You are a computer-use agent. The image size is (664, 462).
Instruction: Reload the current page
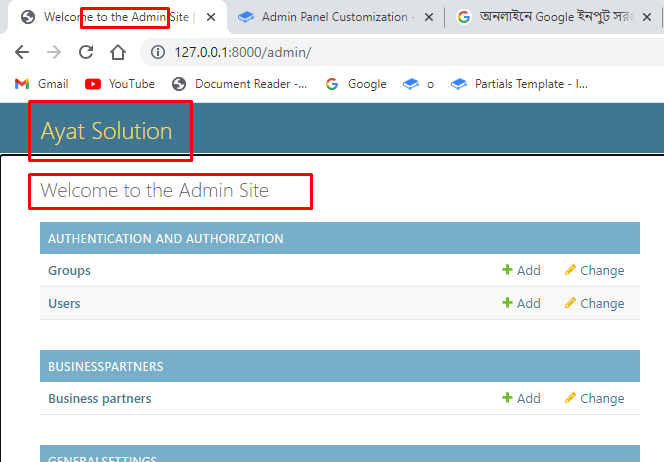86,52
